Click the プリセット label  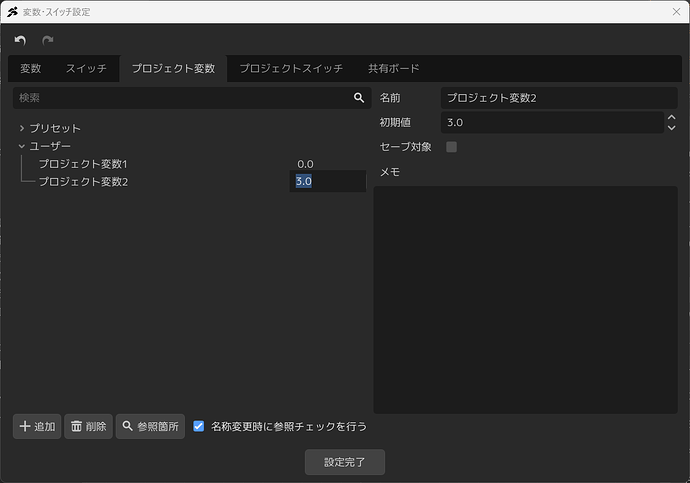coord(55,128)
